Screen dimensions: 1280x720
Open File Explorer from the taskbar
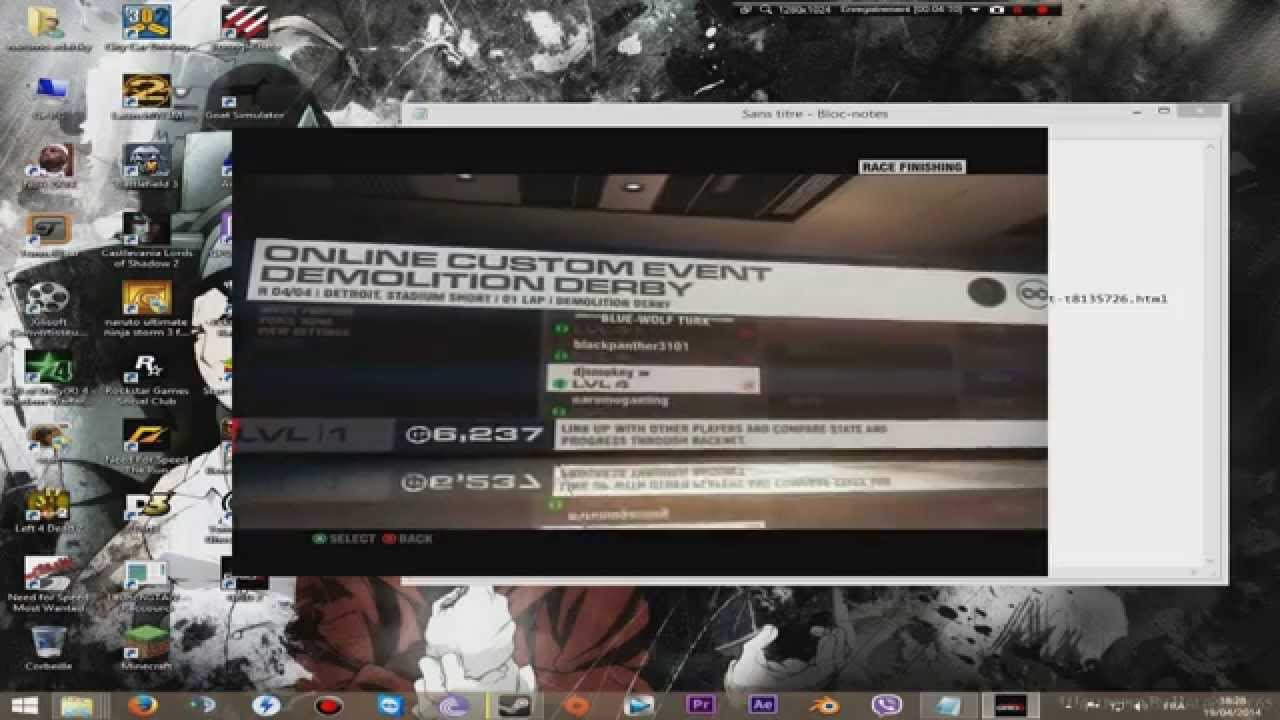coord(77,705)
